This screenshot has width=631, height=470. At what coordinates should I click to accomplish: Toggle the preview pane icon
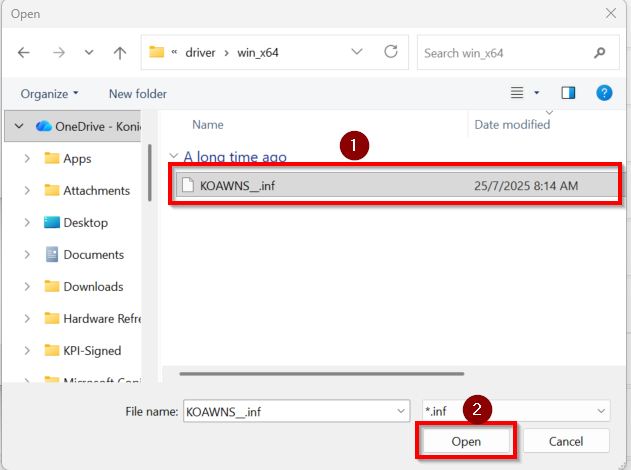[568, 93]
